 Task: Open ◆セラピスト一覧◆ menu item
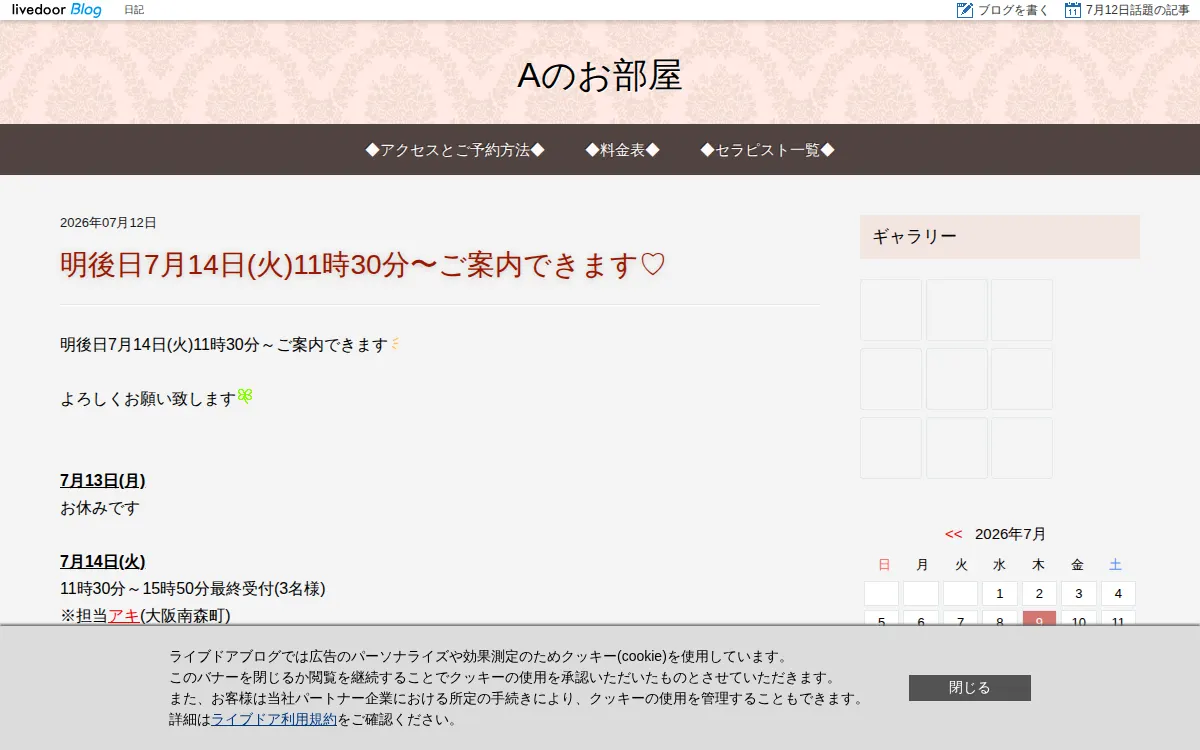(x=768, y=150)
